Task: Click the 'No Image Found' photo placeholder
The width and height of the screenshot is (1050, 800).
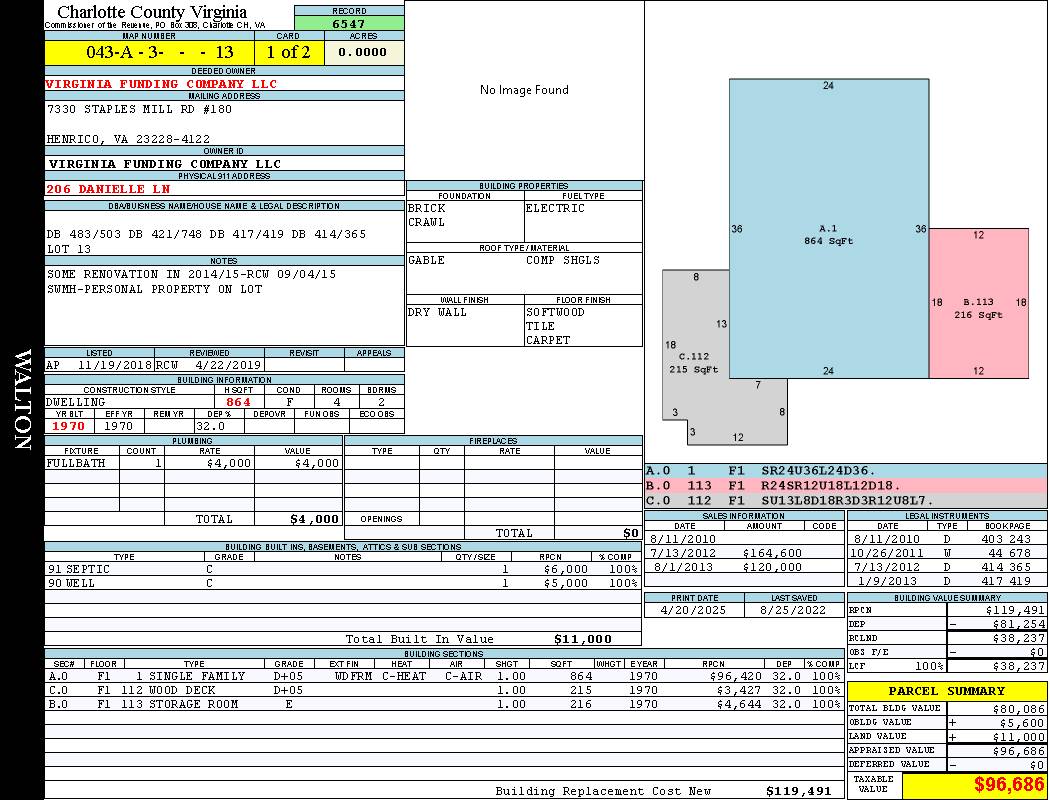Action: pos(524,90)
